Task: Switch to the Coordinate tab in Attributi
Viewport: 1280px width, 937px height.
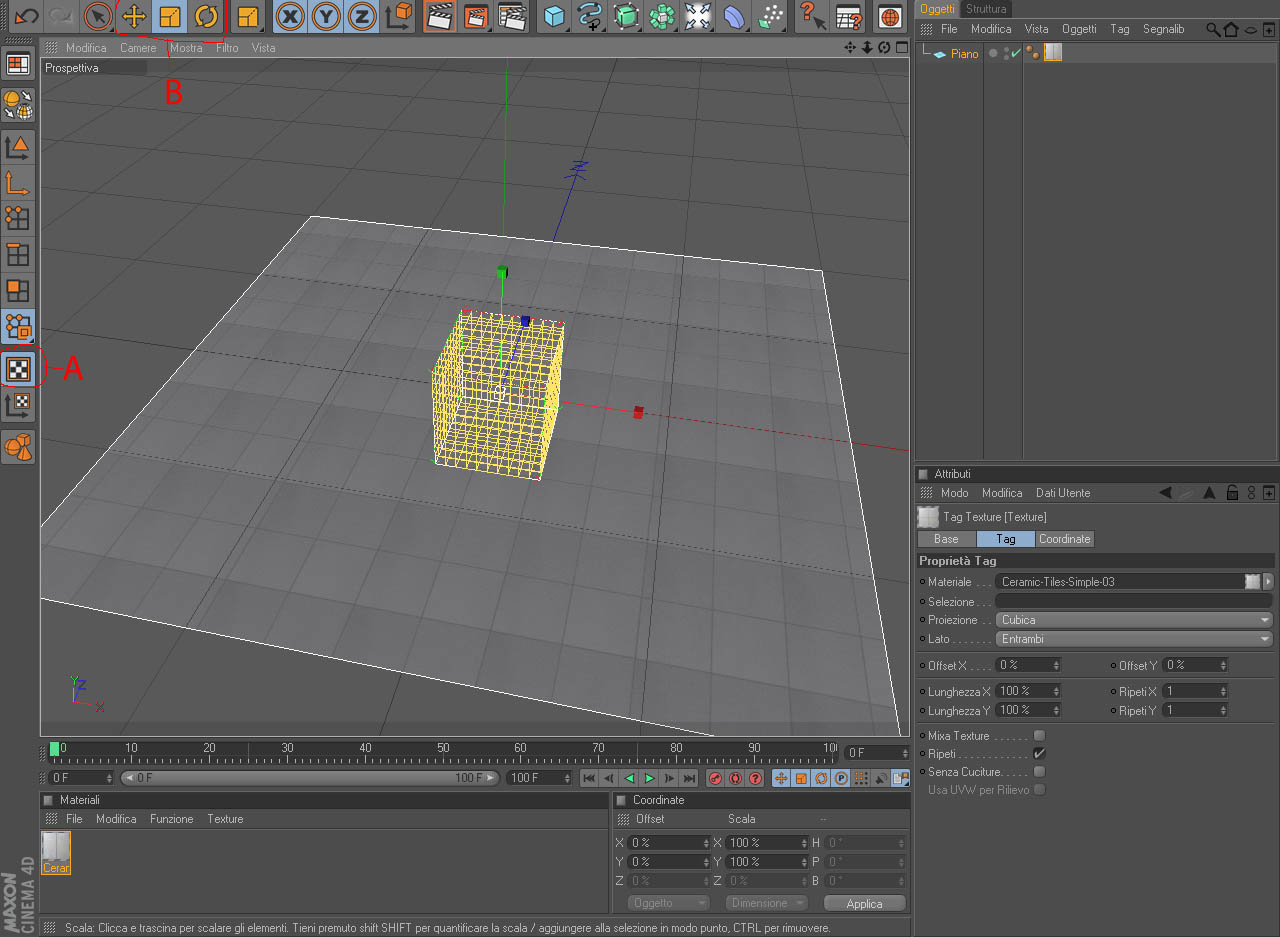Action: pyautogui.click(x=1064, y=539)
